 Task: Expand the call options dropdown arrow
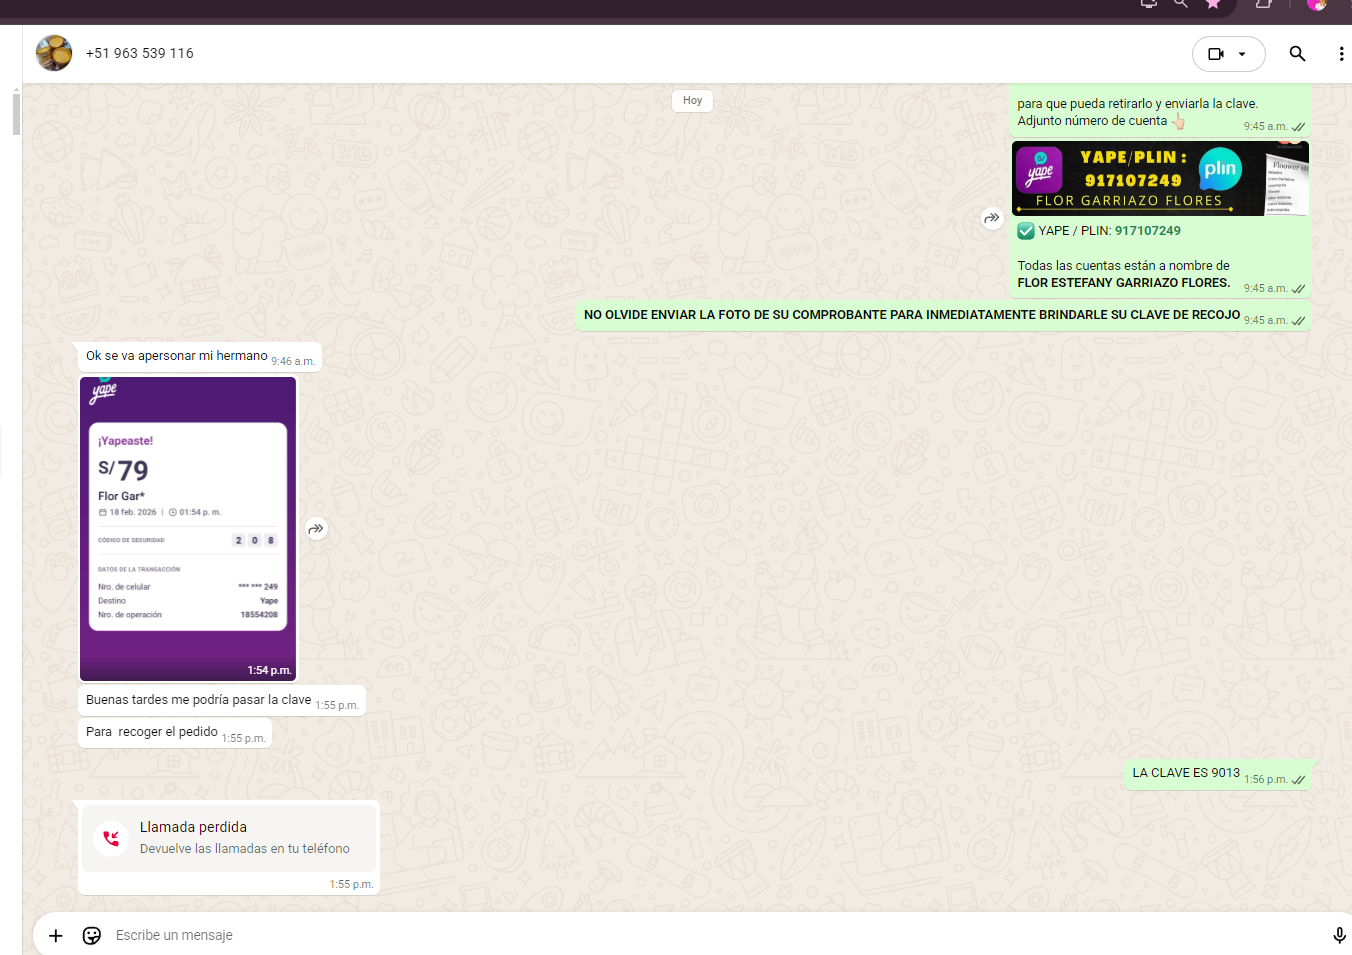point(1243,54)
